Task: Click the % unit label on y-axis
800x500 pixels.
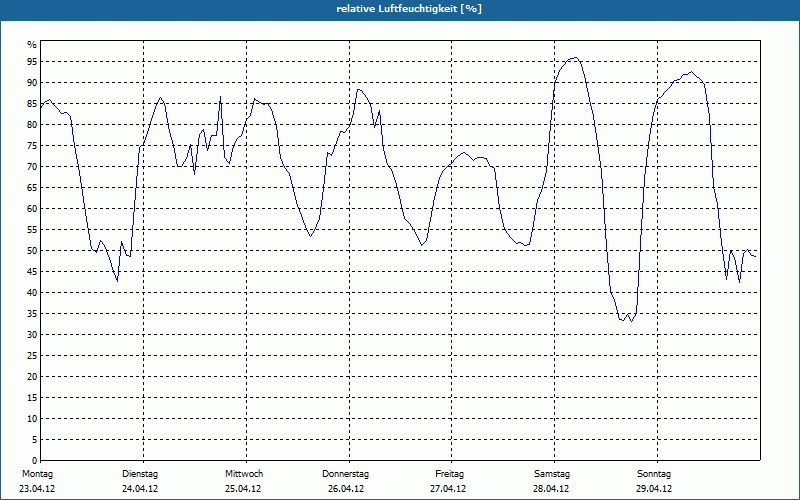Action: point(32,45)
